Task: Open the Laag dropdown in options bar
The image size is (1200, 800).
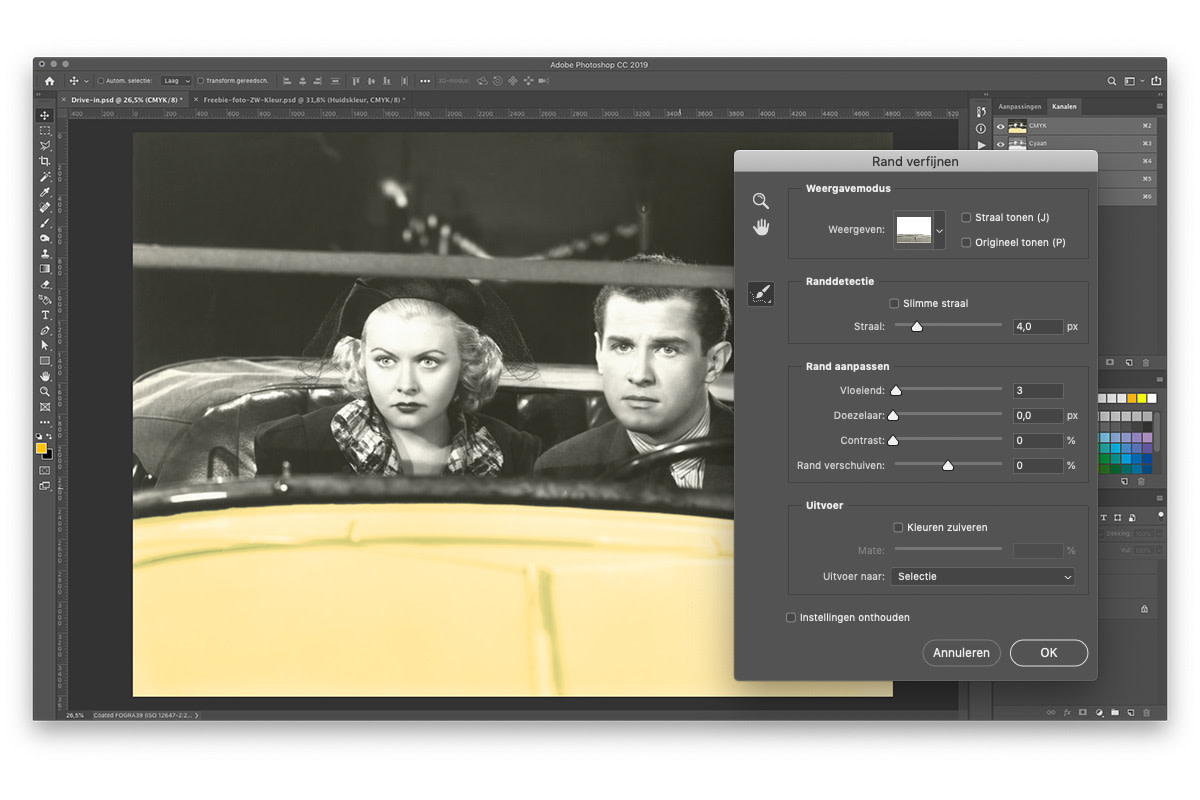Action: click(176, 81)
